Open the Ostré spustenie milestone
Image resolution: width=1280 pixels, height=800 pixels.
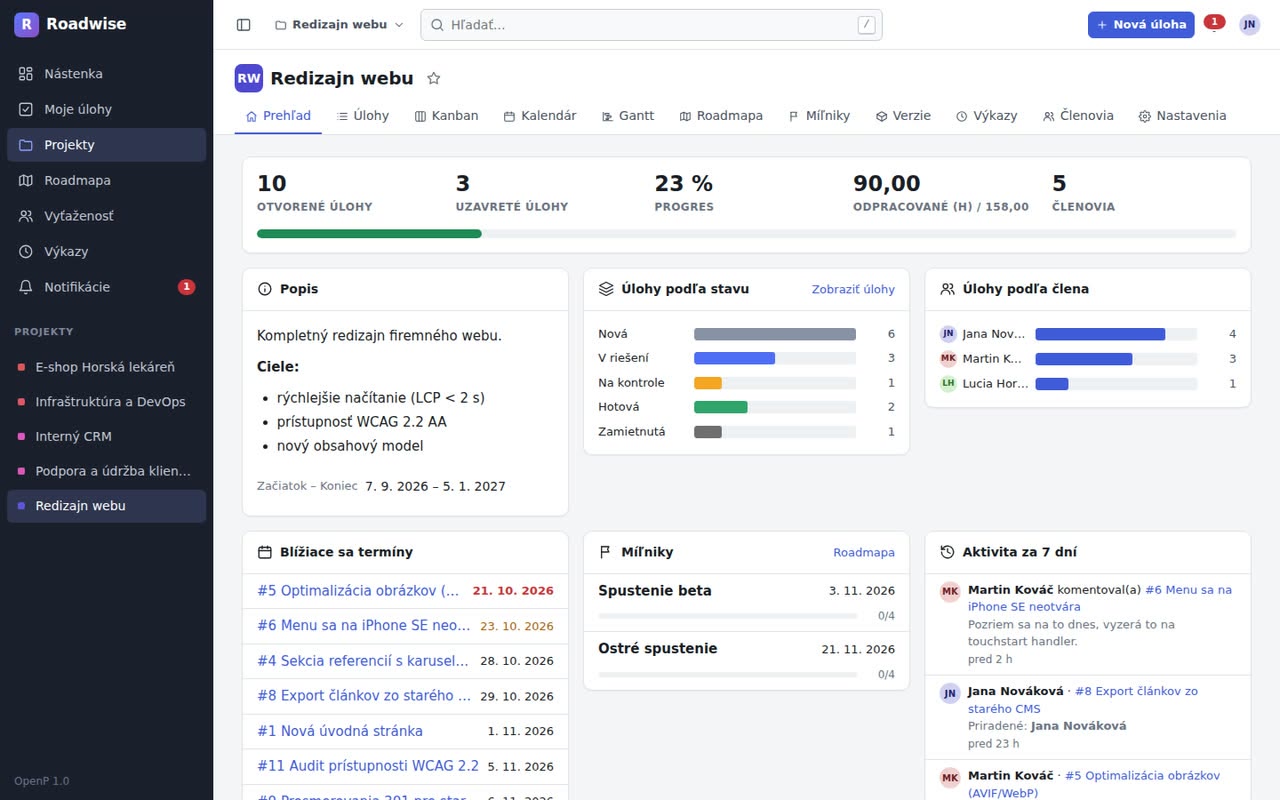(658, 649)
